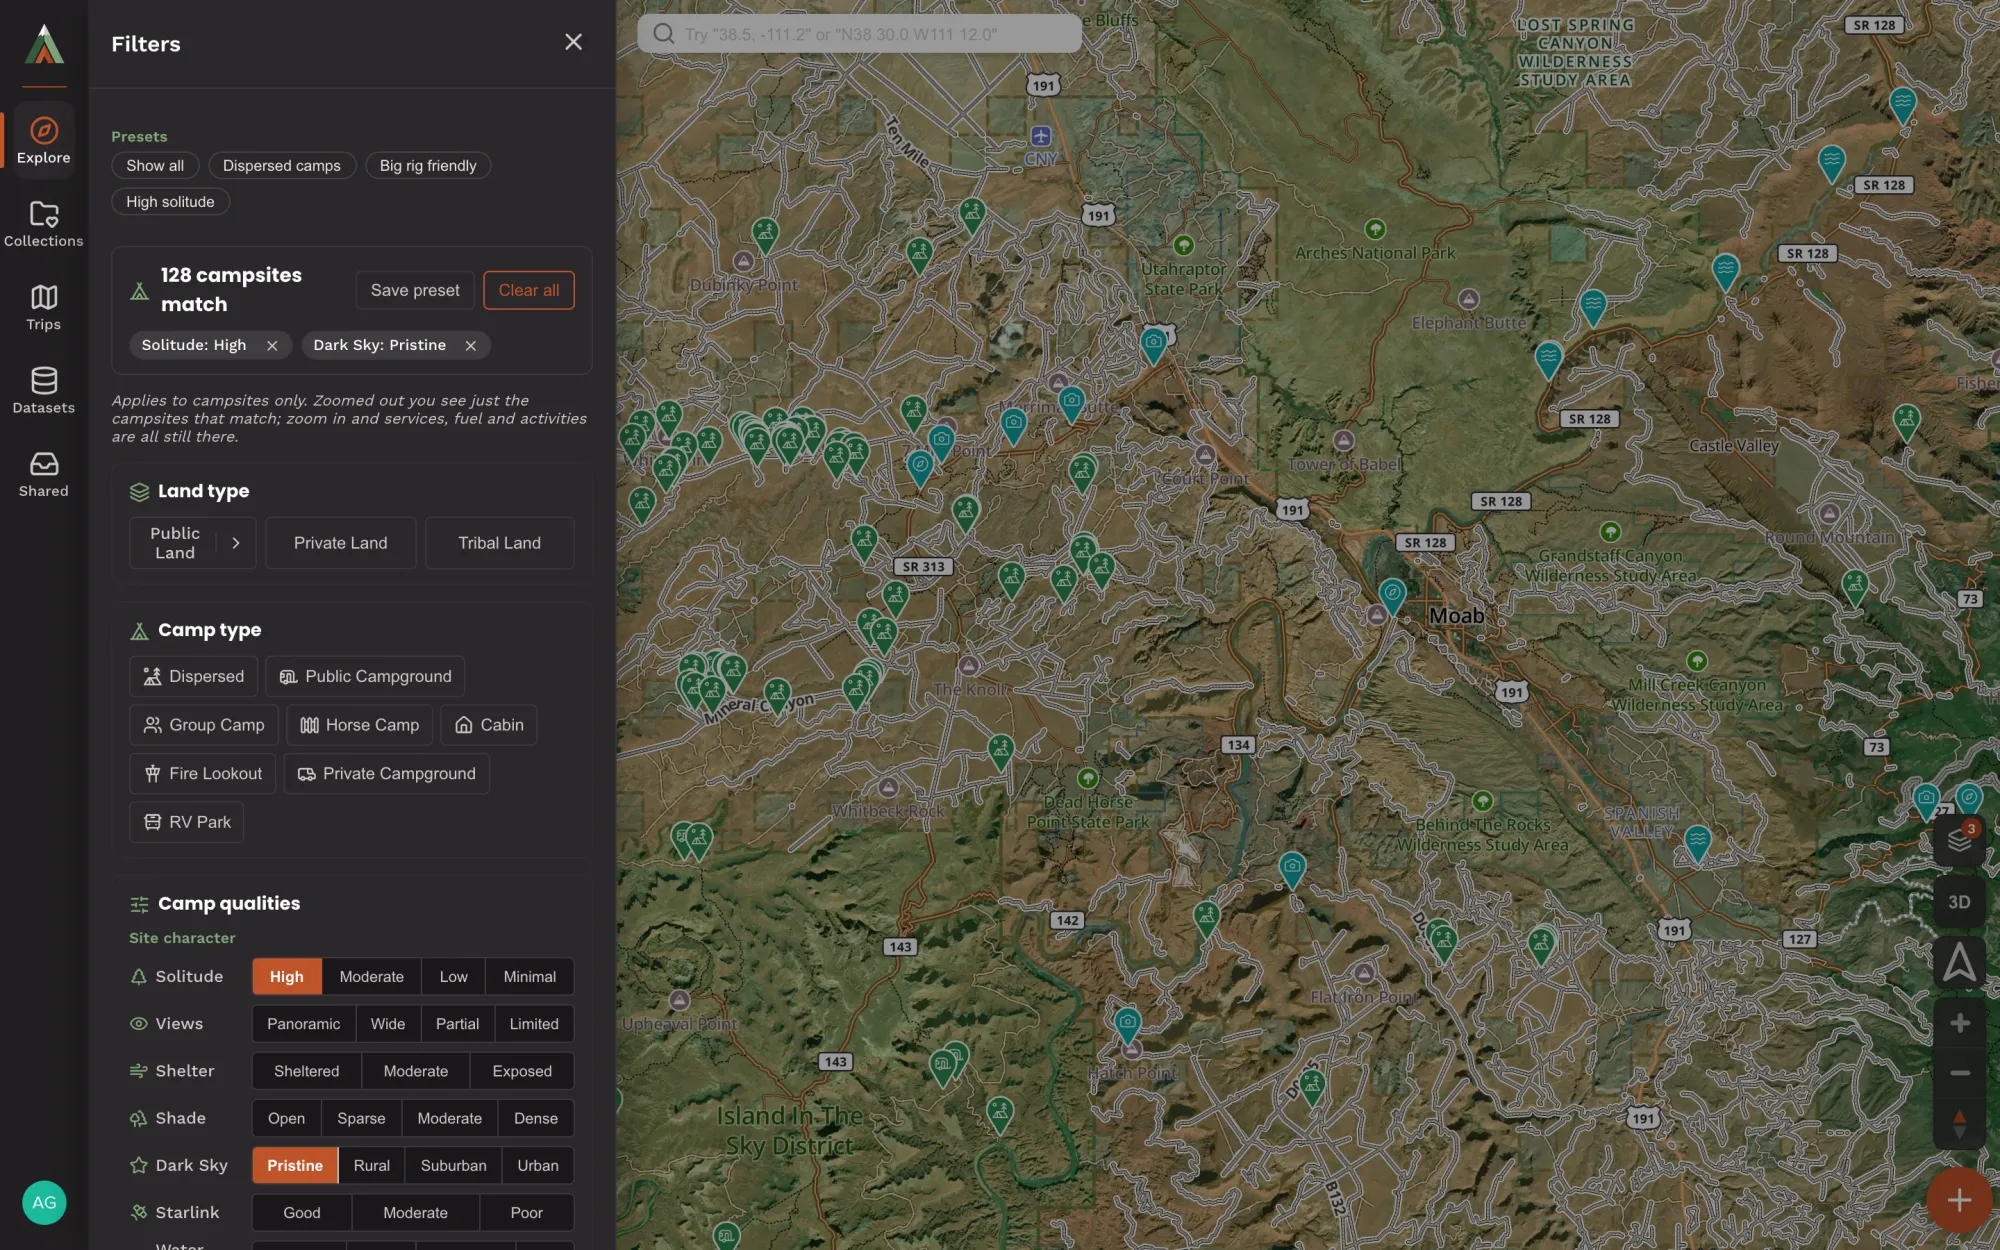Click the CNY airport marker
The width and height of the screenshot is (2000, 1250).
coord(1041,136)
